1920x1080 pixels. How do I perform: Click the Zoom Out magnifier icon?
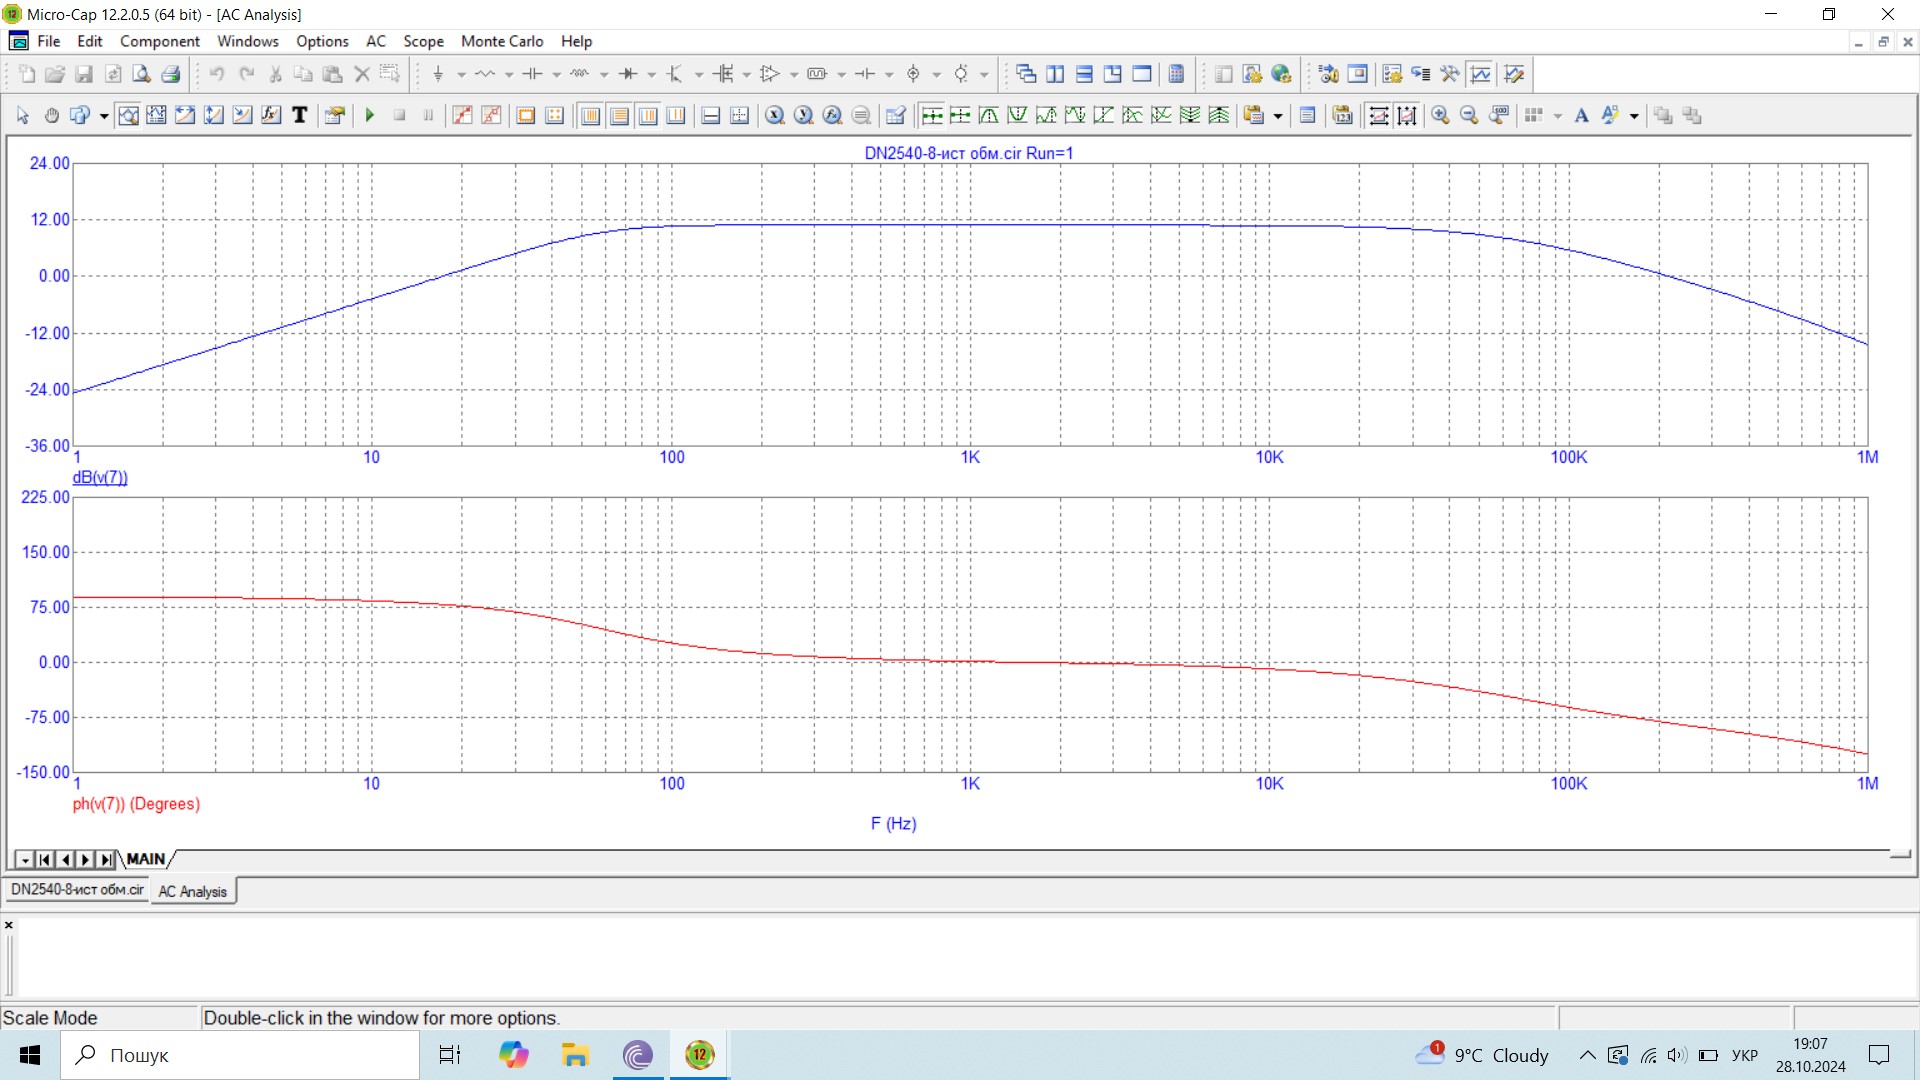[1469, 116]
